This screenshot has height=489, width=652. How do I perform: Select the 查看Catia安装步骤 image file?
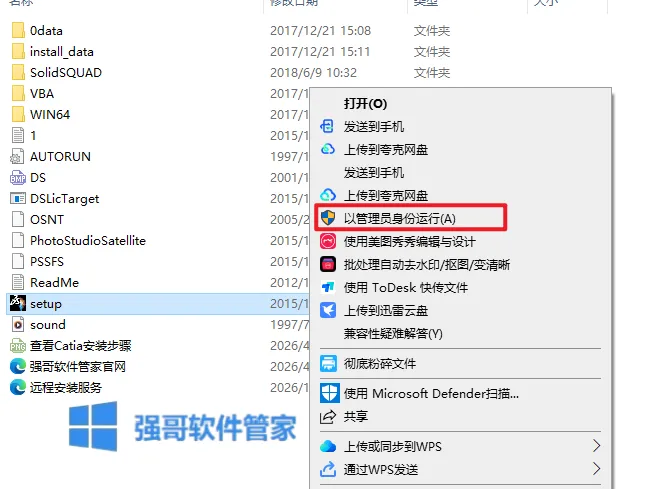click(81, 346)
